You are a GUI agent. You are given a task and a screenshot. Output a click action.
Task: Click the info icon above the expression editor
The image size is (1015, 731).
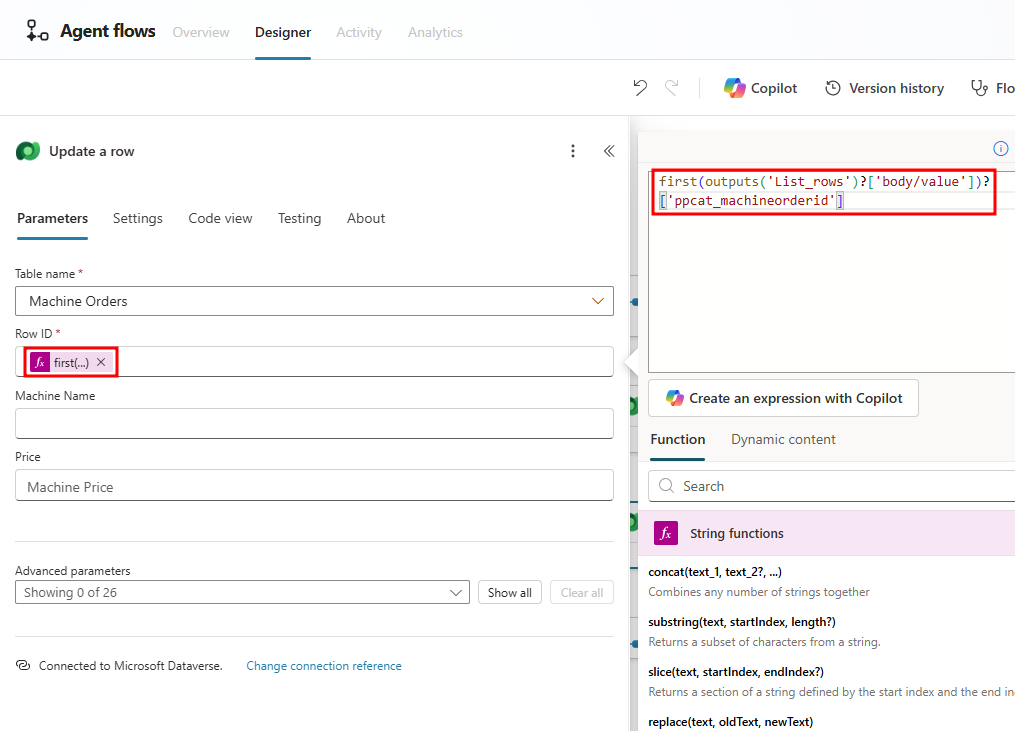click(x=1000, y=148)
